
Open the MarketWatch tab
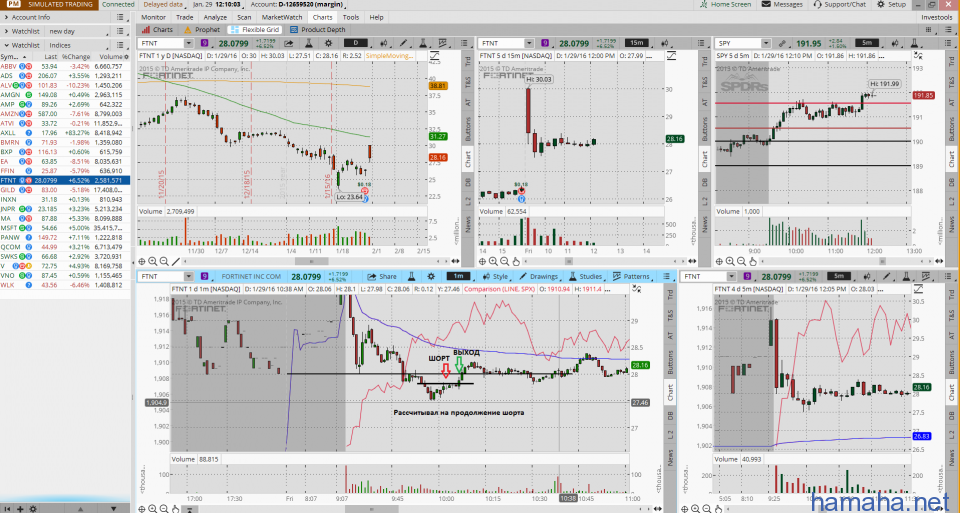(282, 17)
